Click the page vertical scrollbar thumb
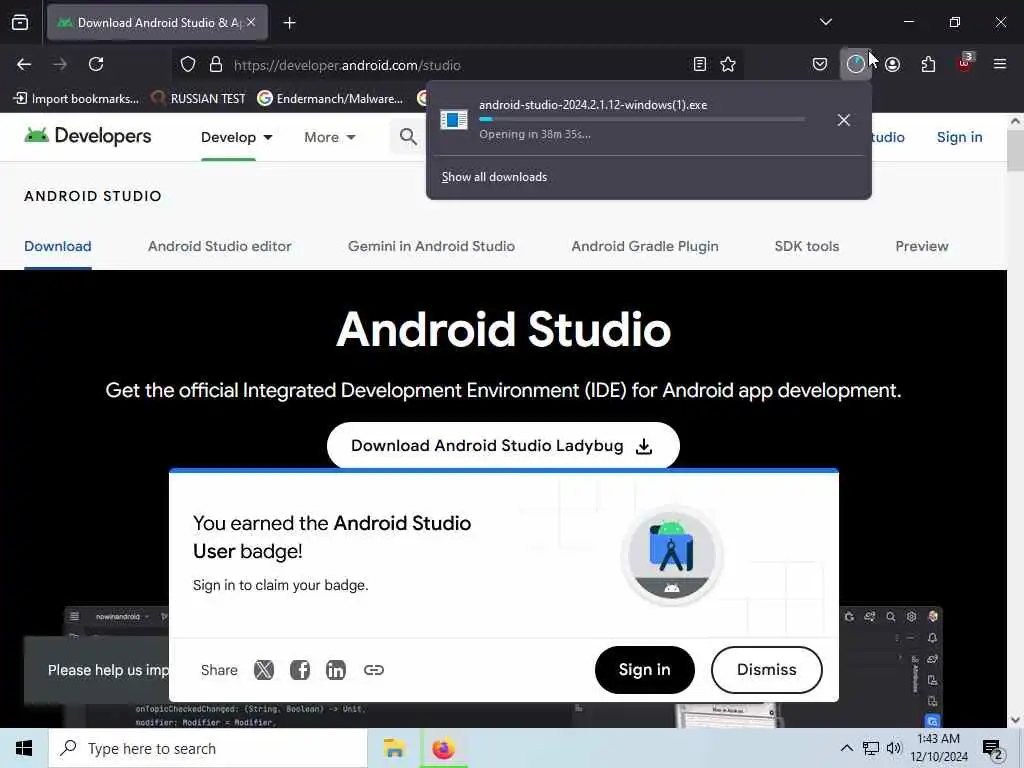Viewport: 1024px width, 768px height. tap(1016, 151)
